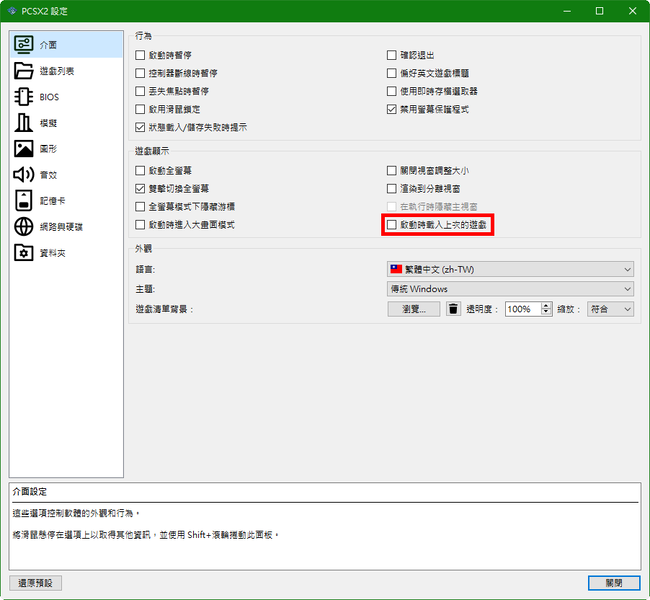The image size is (650, 600).
Task: Click the PCSX2 title bar logo icon
Action: point(12,11)
